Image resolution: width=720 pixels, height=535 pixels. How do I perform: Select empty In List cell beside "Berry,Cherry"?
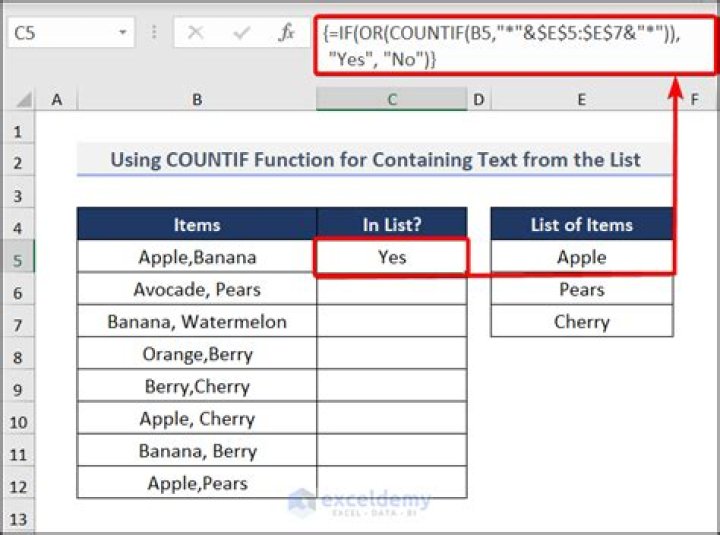click(392, 386)
